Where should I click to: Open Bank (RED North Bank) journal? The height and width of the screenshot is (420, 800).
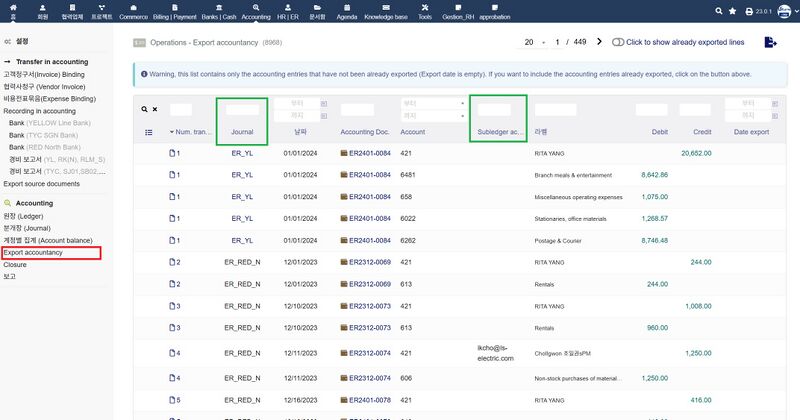[45, 147]
